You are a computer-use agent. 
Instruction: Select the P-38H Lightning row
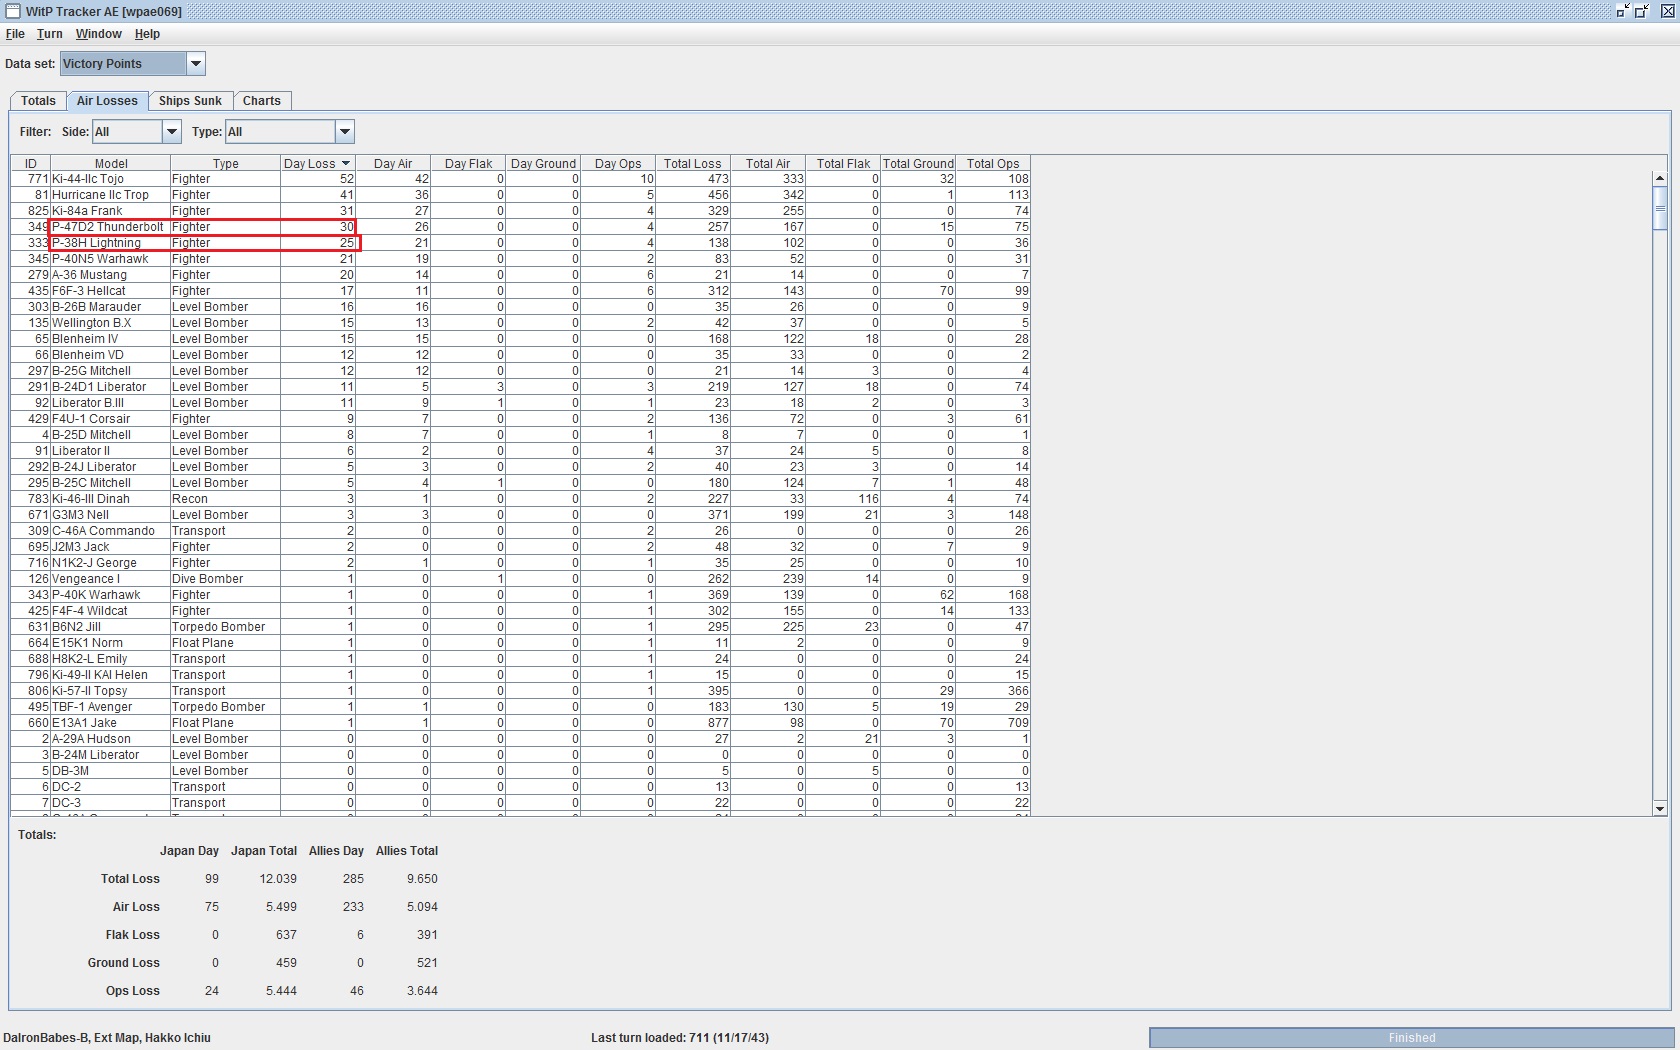(520, 243)
